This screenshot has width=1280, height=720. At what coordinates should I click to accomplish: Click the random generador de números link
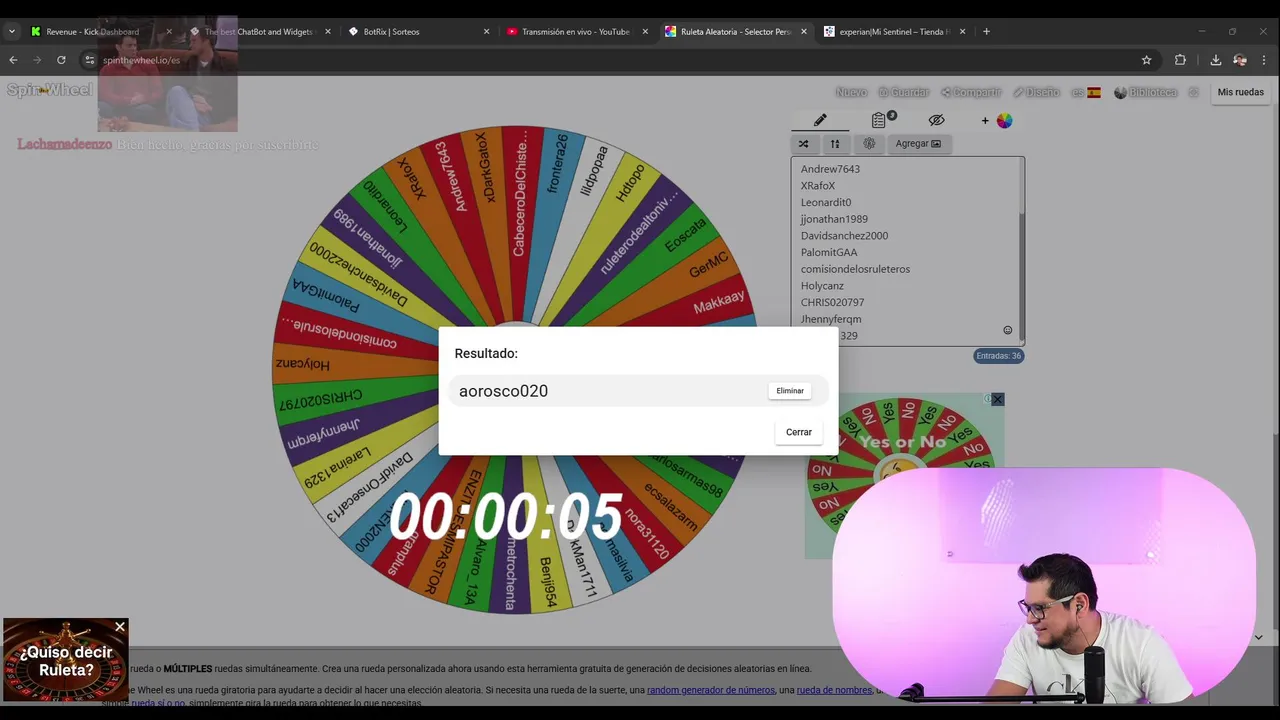[x=710, y=690]
